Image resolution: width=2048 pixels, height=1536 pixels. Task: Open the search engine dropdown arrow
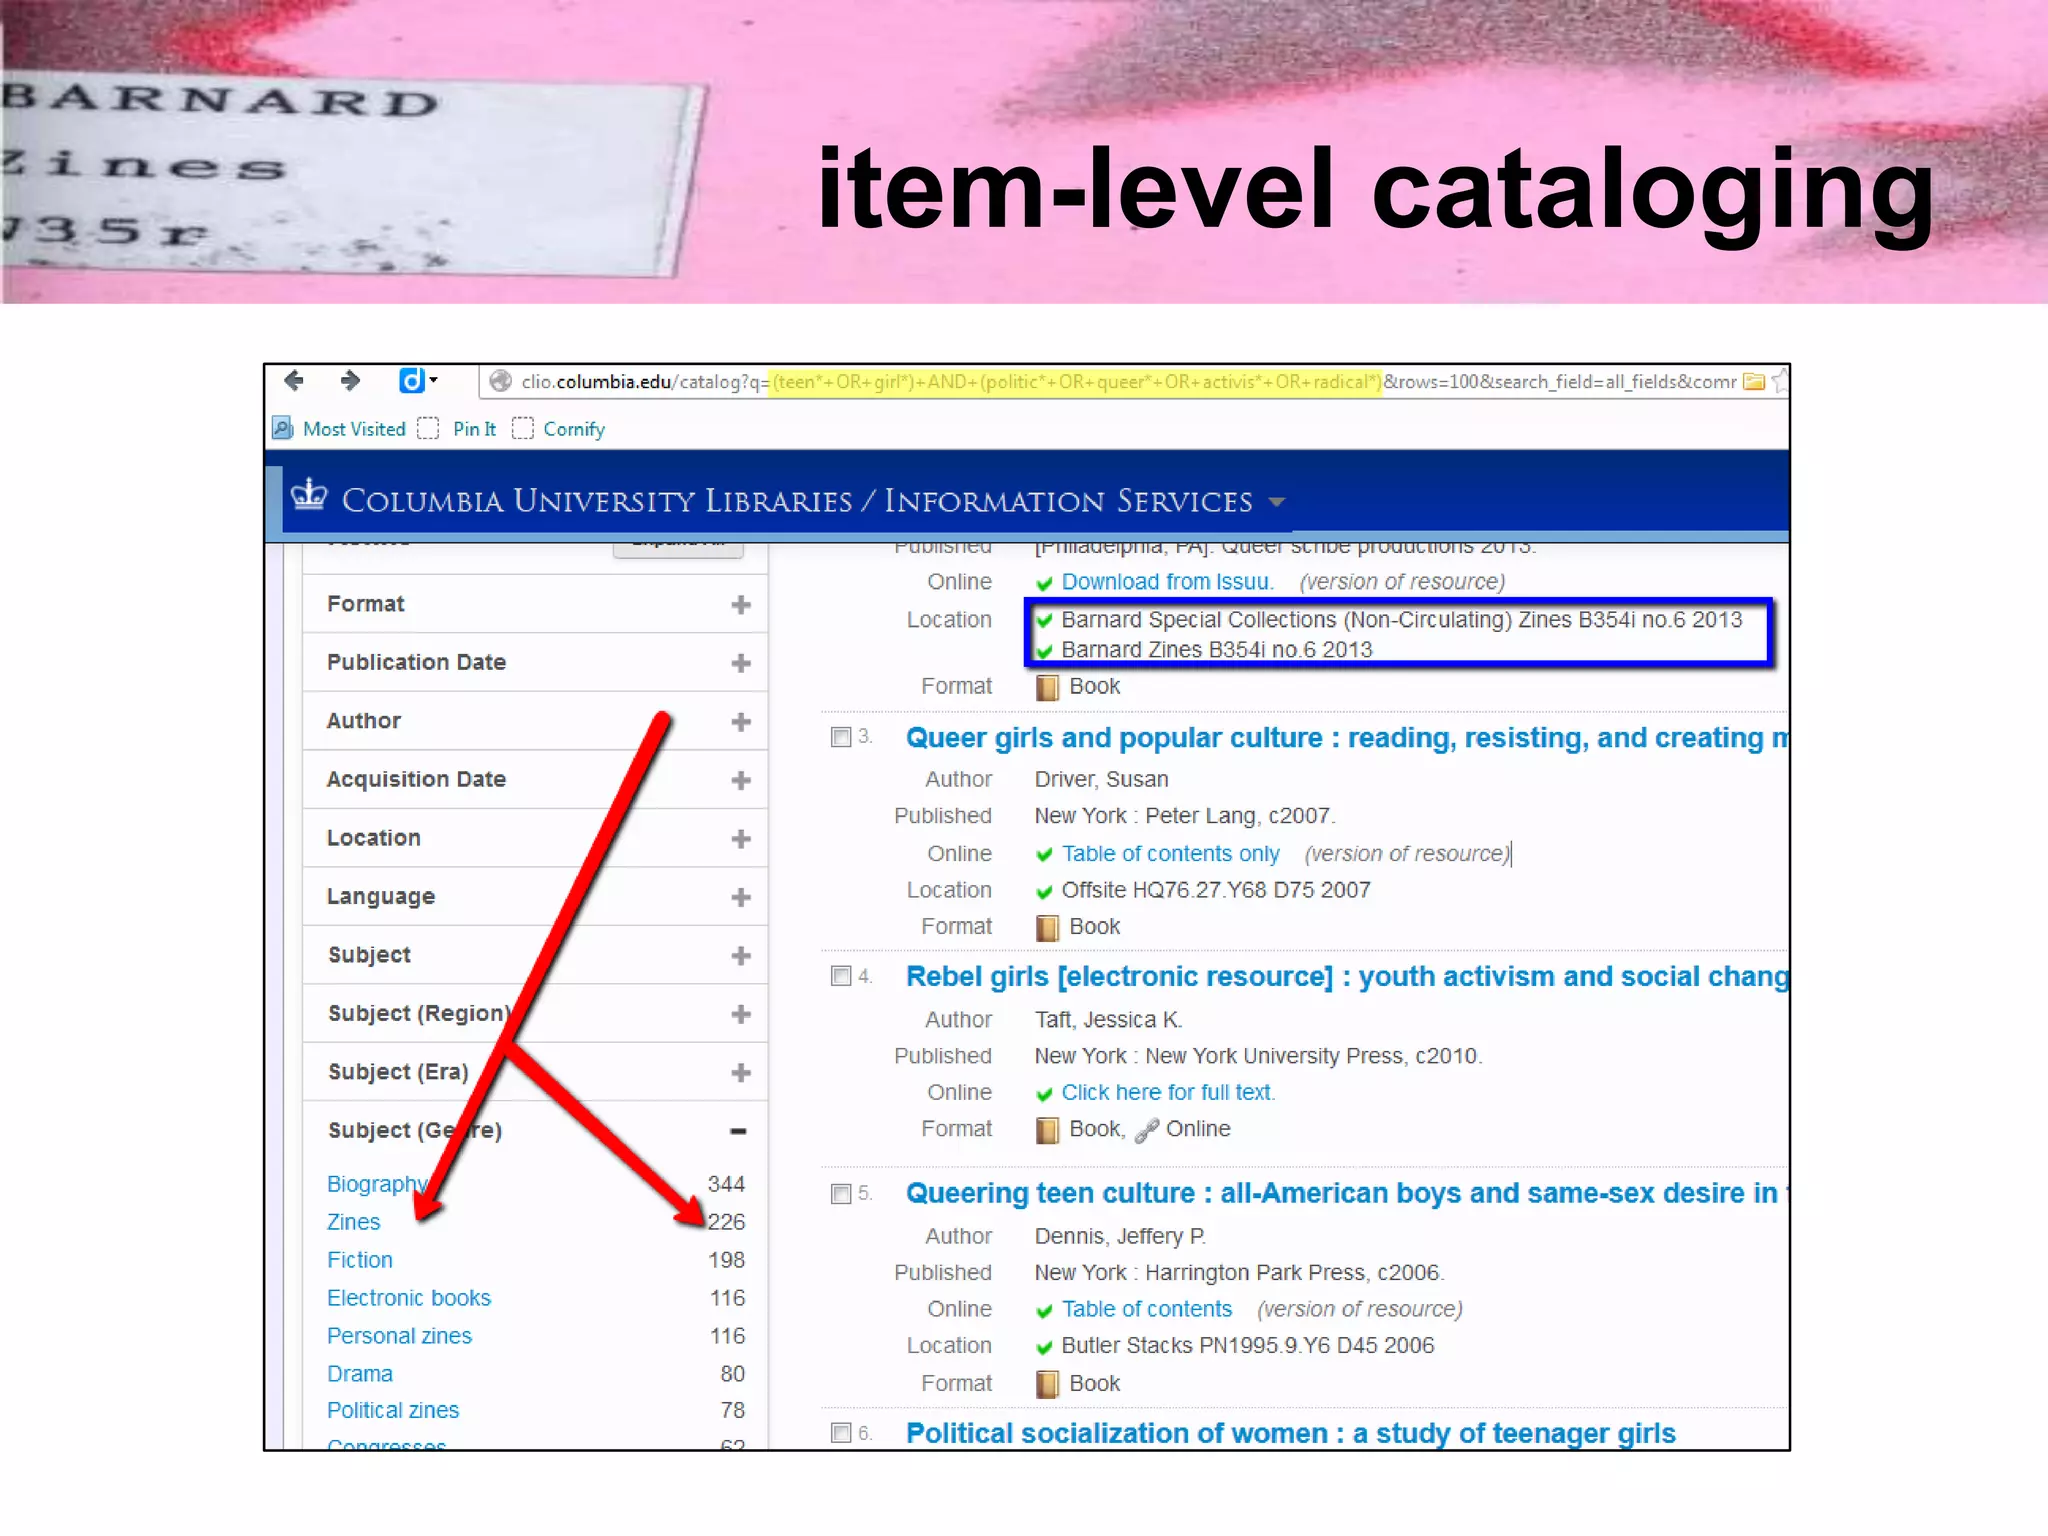(x=433, y=380)
